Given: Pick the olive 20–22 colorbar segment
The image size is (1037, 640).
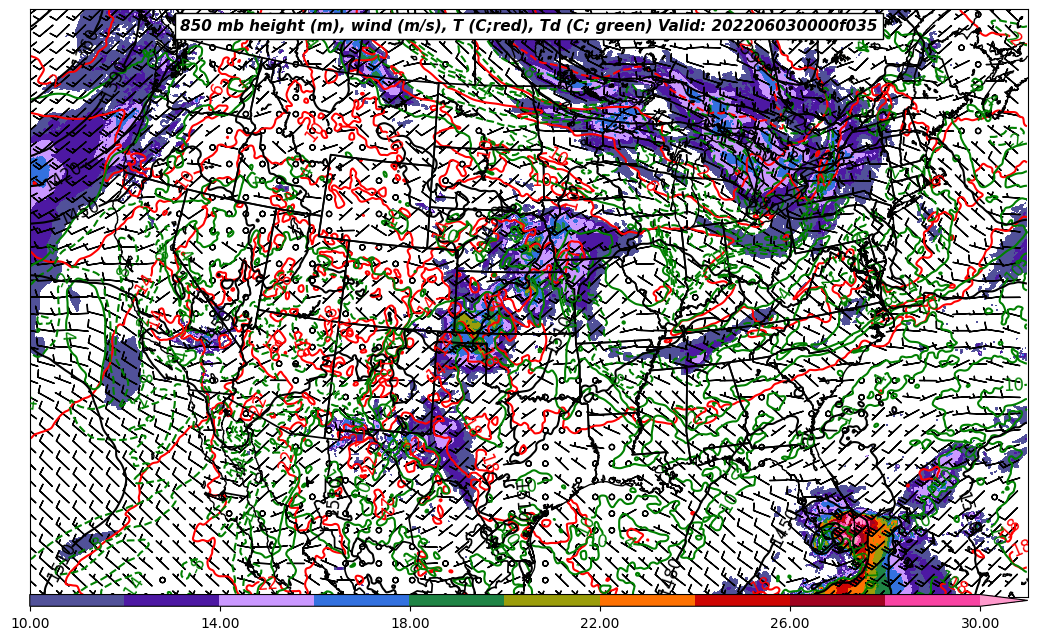Looking at the screenshot, I should coord(552,601).
